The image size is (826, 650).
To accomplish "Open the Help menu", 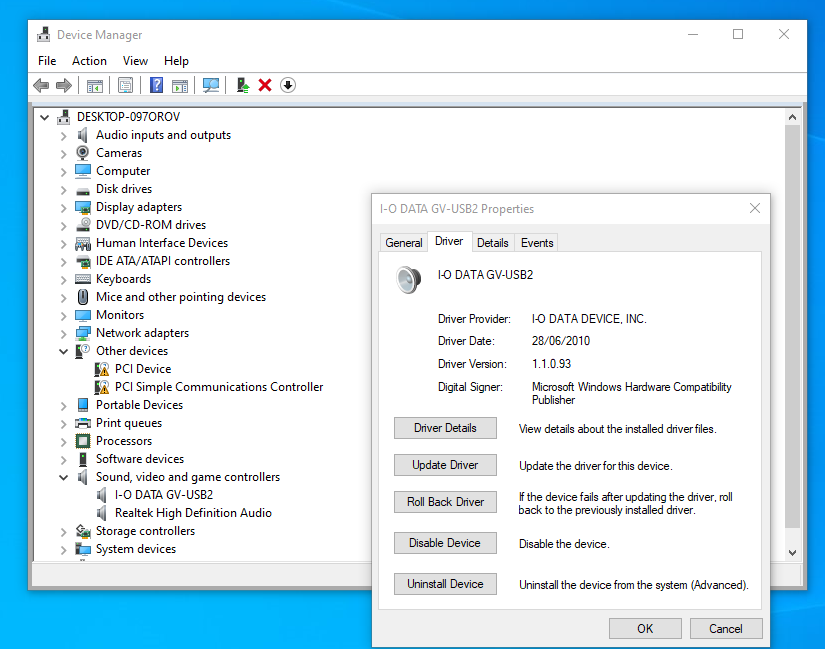I will [176, 61].
